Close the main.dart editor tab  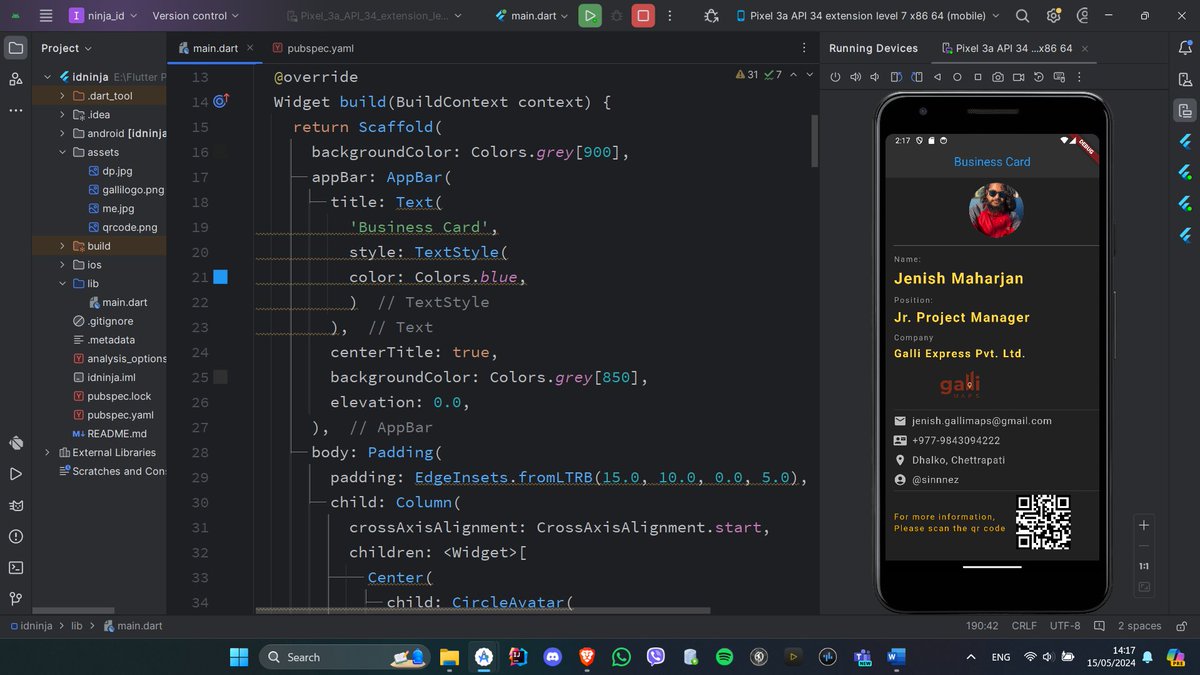(x=250, y=48)
